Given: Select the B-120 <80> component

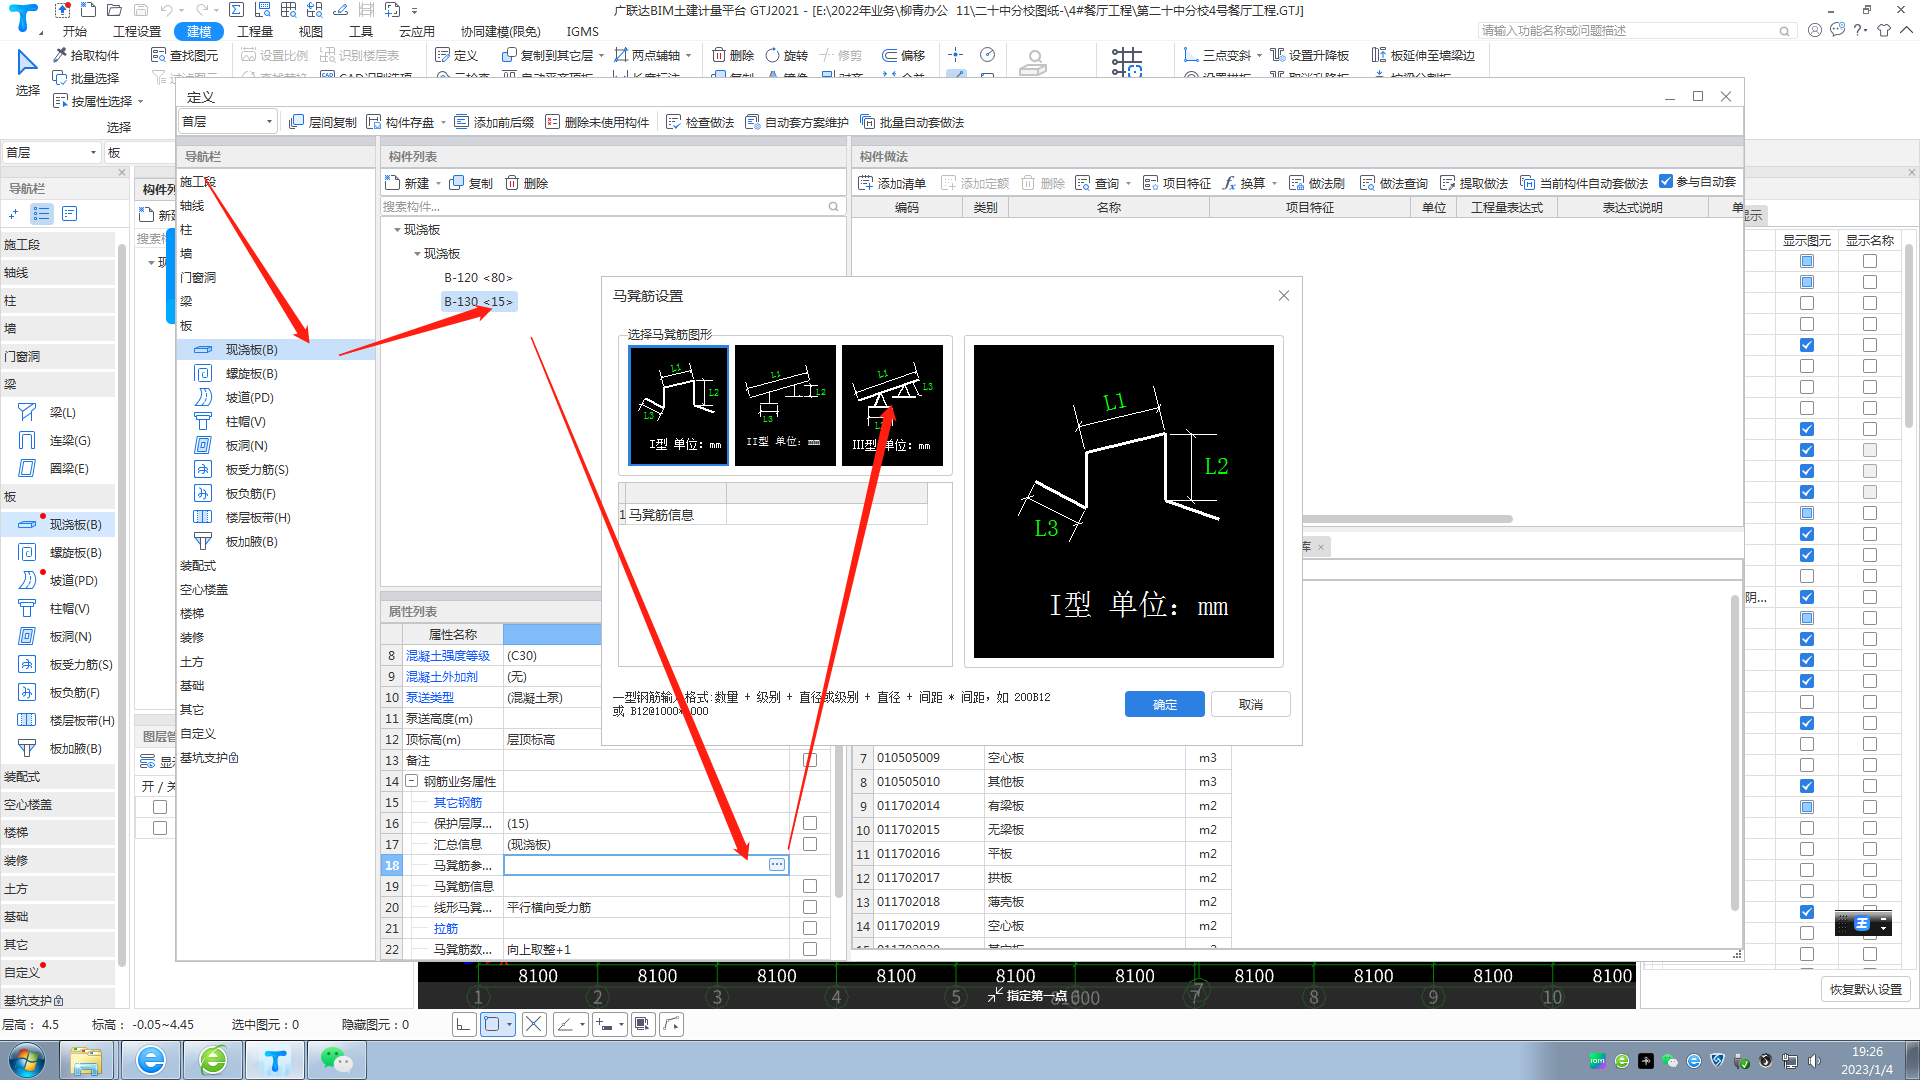Looking at the screenshot, I should 478,278.
